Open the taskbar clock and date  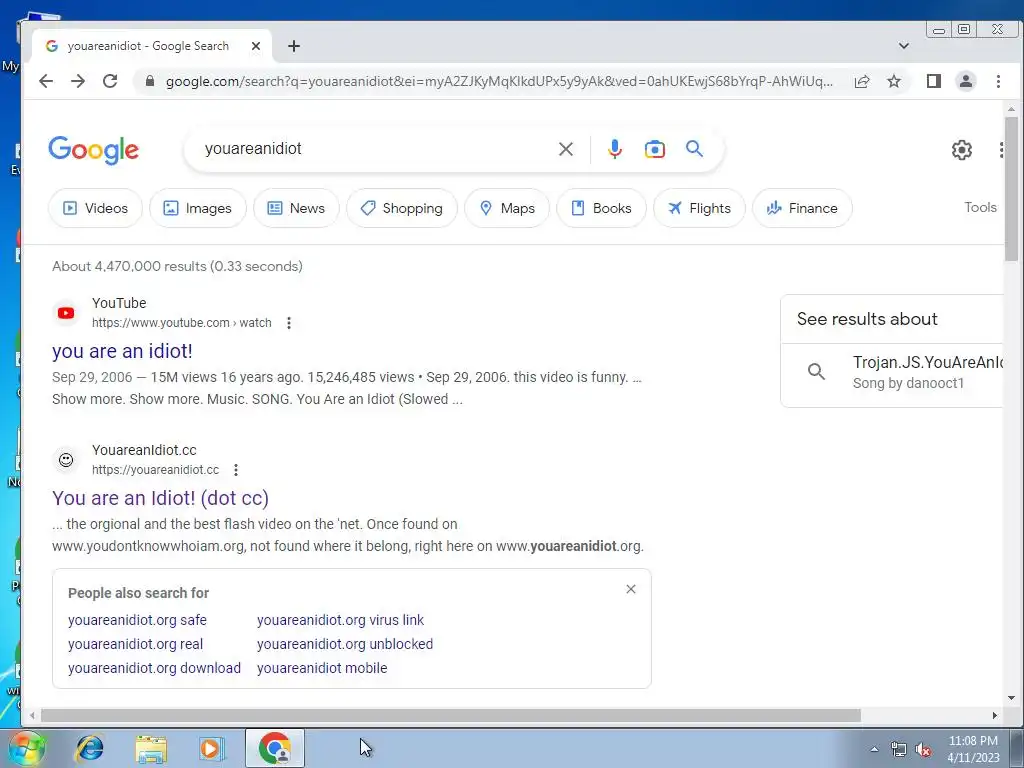click(x=973, y=749)
